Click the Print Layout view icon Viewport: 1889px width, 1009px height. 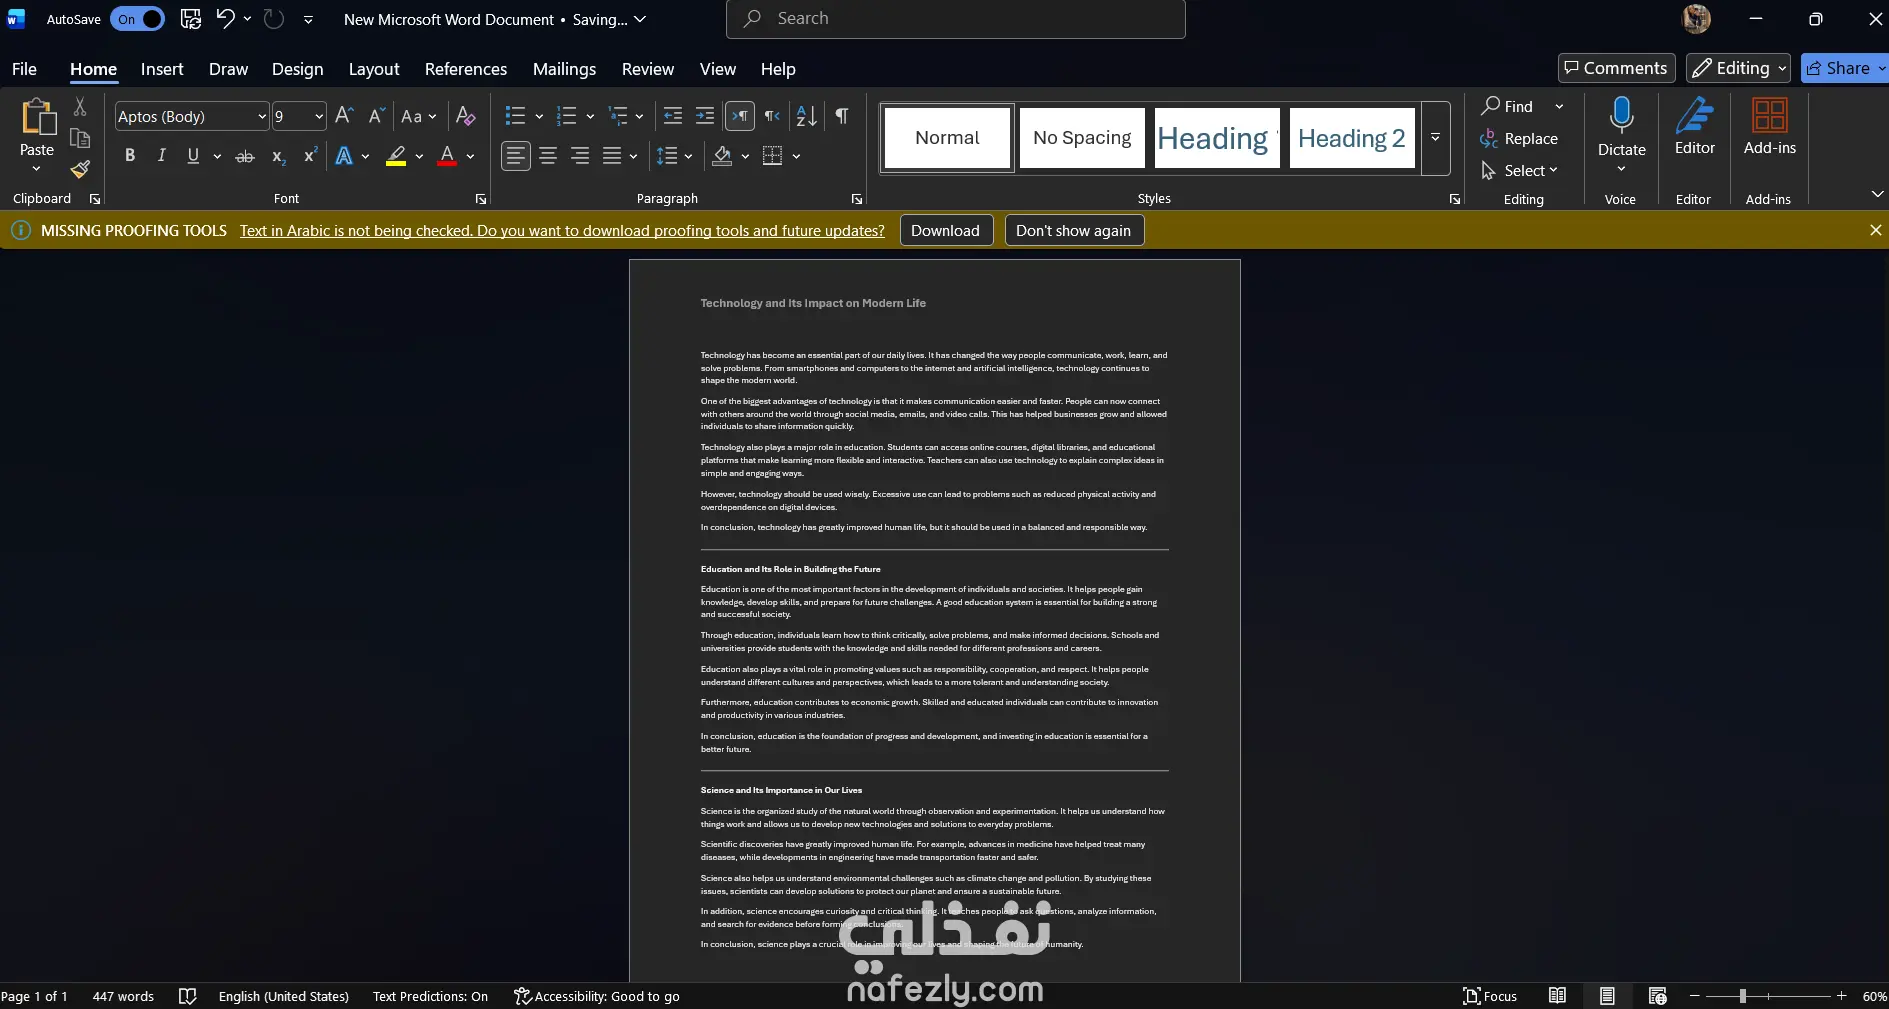coord(1607,996)
